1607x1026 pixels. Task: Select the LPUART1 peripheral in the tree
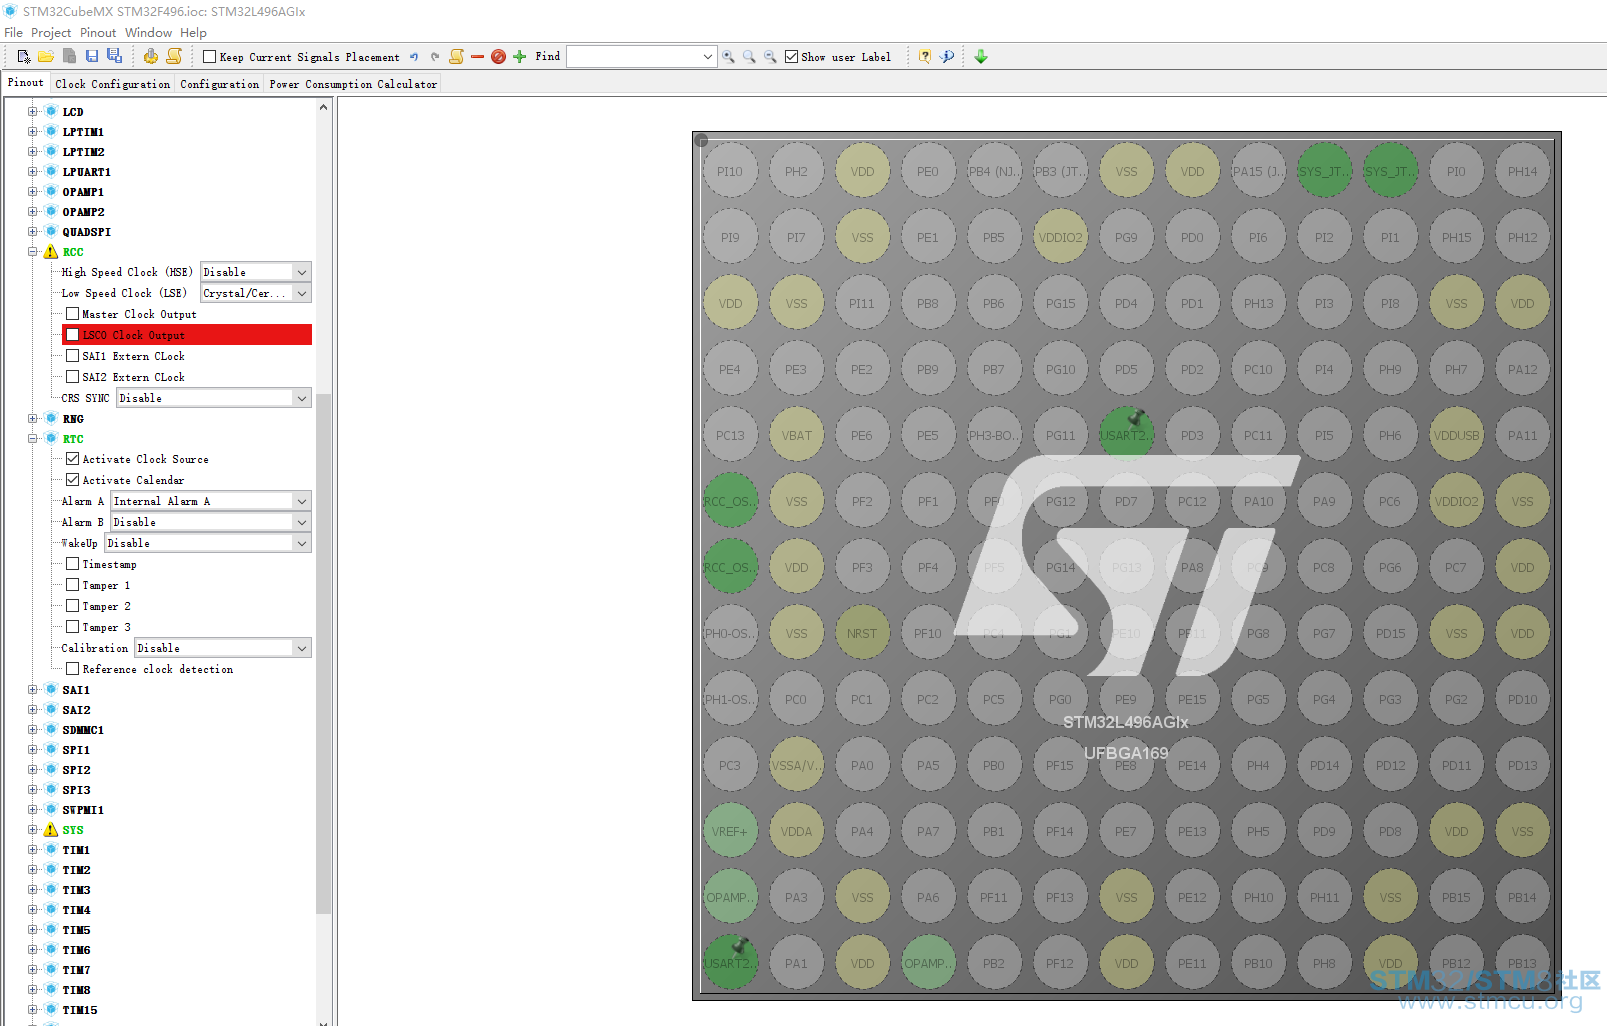87,172
